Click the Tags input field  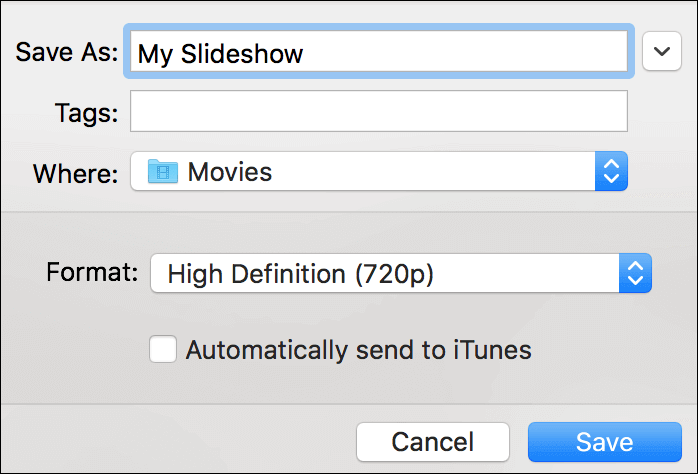[x=378, y=112]
